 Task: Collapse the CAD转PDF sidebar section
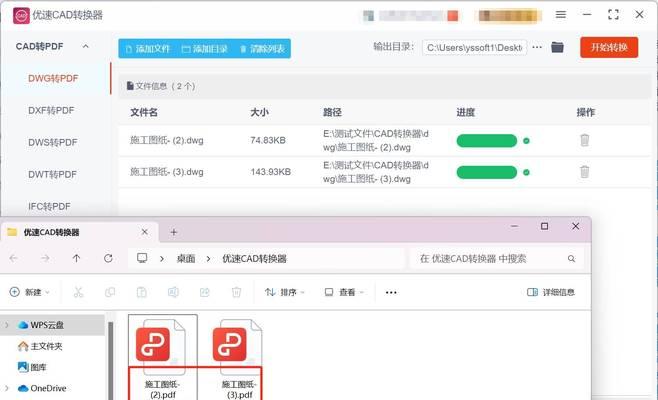pyautogui.click(x=86, y=46)
